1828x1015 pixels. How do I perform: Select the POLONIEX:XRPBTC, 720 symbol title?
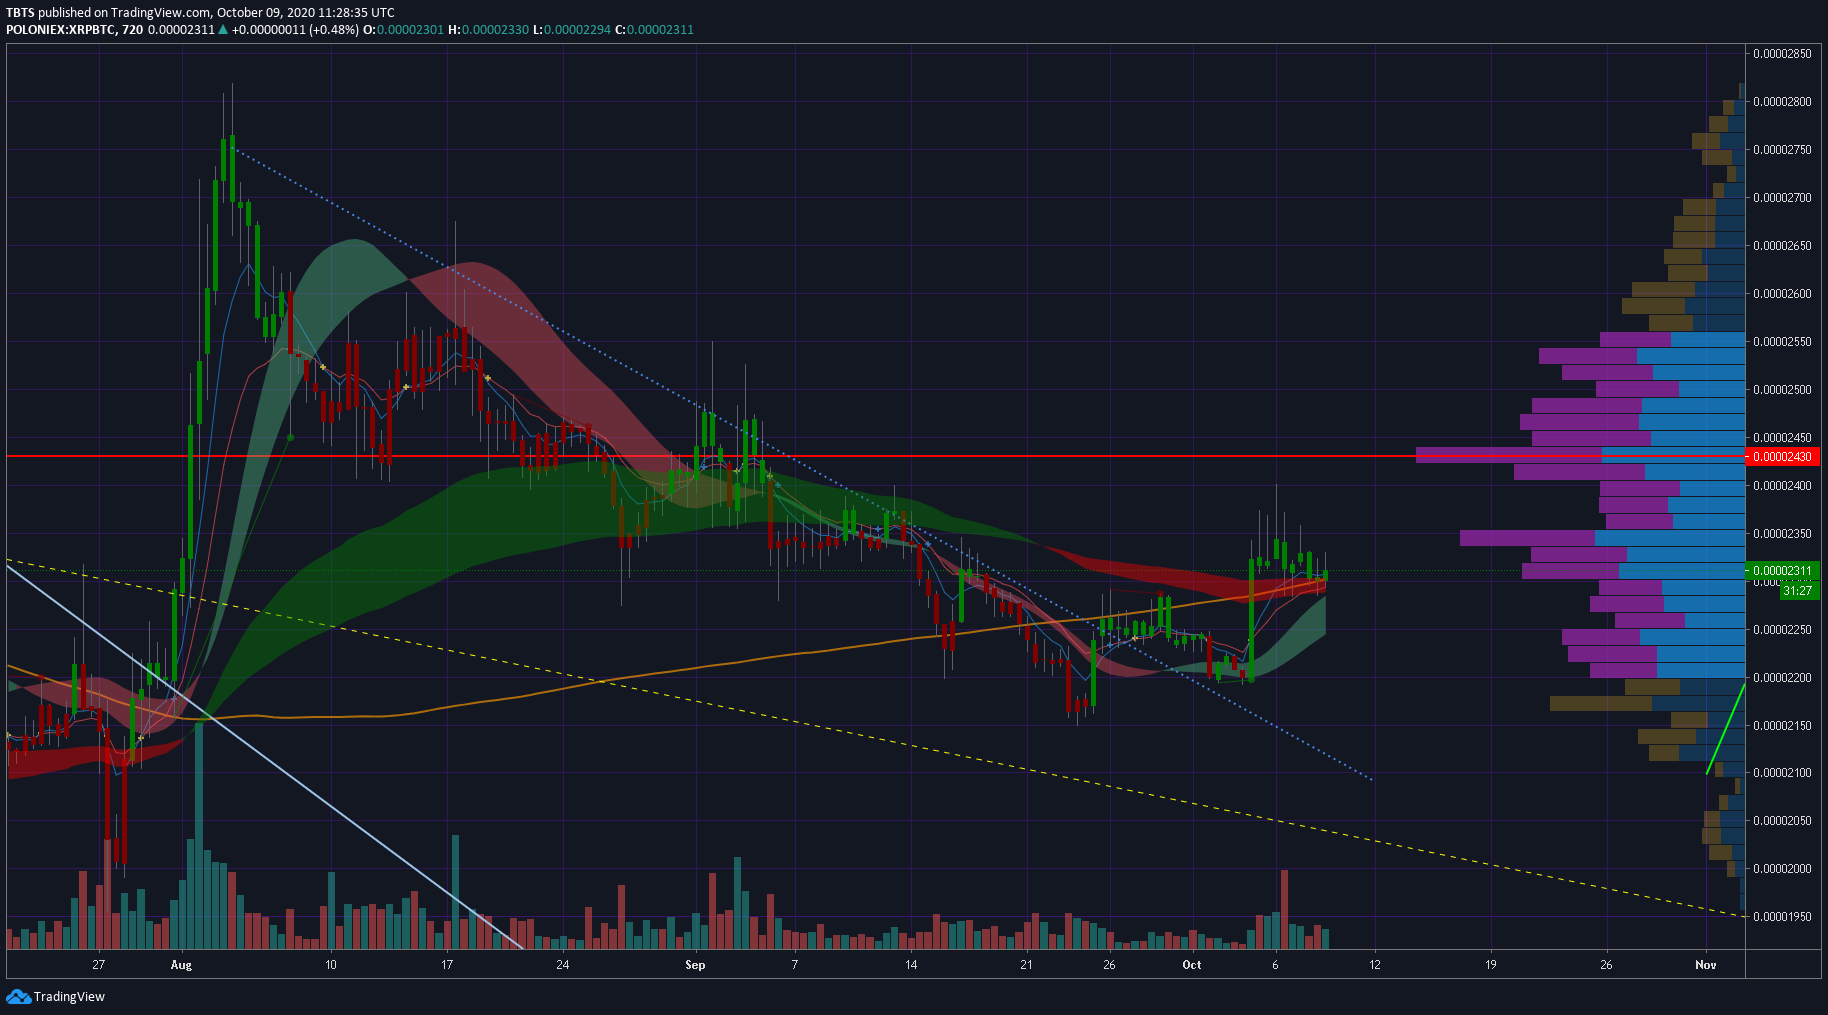point(74,29)
